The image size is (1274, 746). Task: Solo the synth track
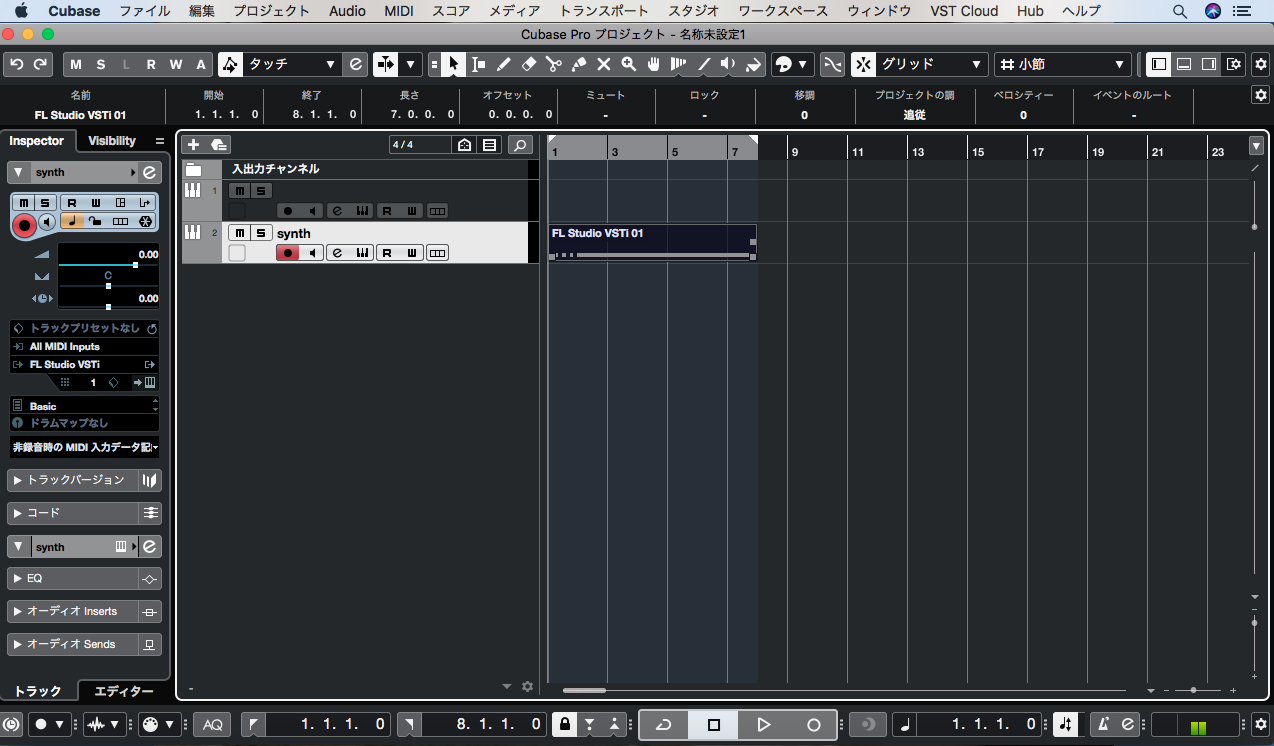pos(260,233)
